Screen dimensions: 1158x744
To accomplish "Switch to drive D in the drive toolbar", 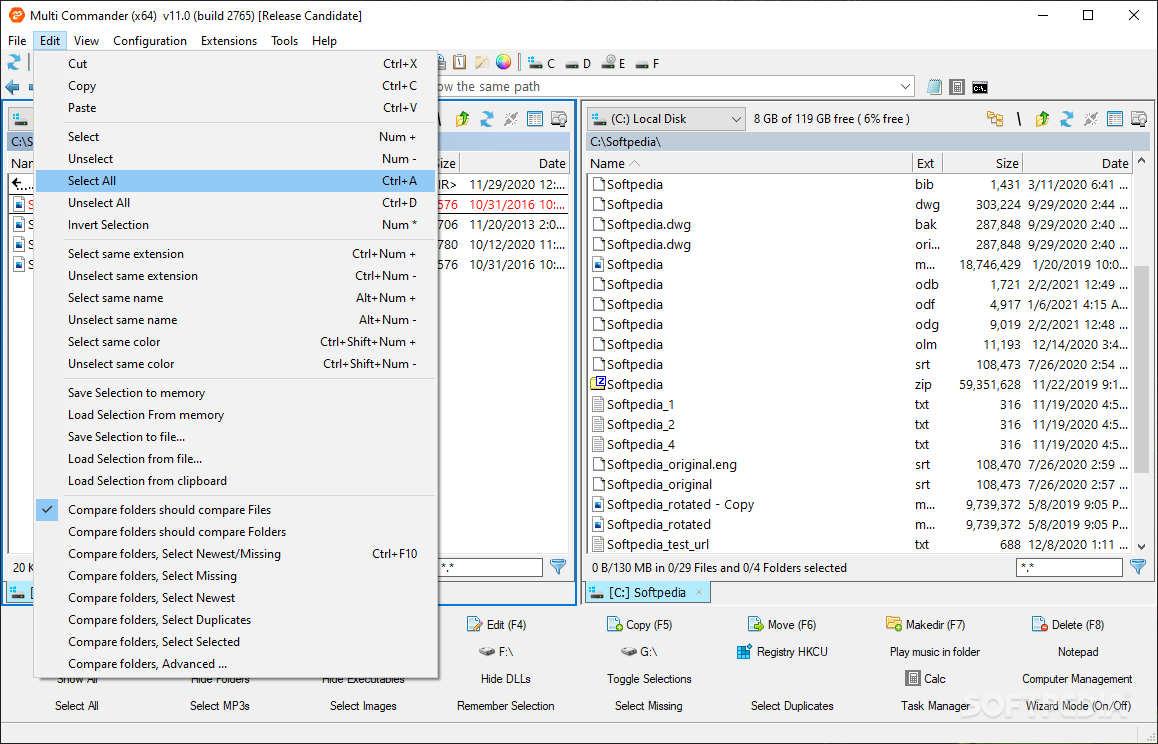I will pyautogui.click(x=578, y=64).
